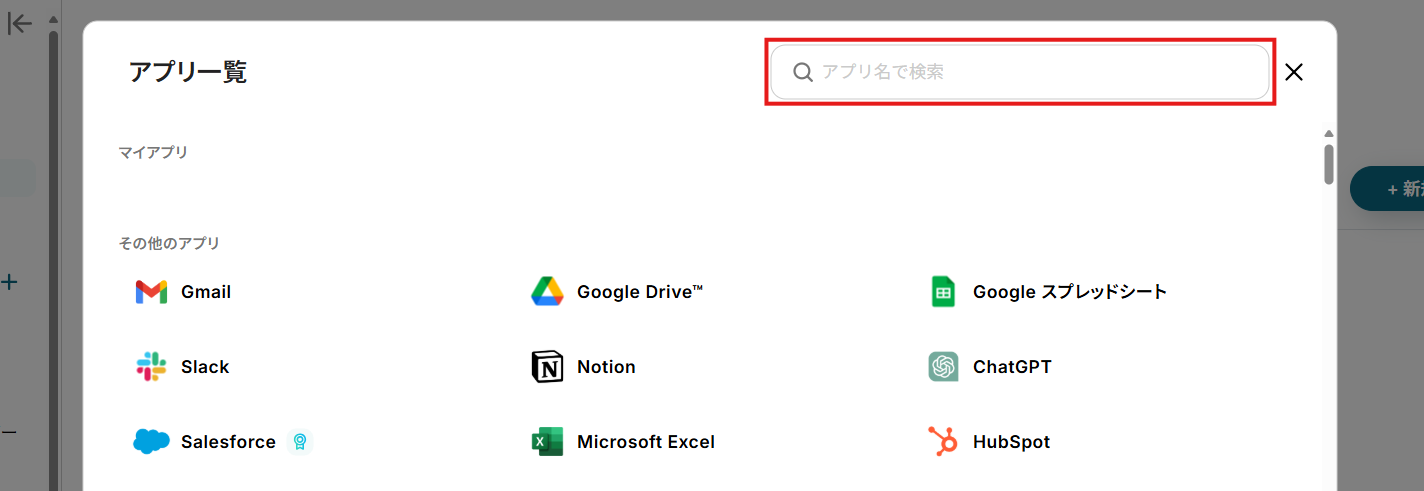Click the dialog's vertical scrollbar thumb

point(1329,165)
